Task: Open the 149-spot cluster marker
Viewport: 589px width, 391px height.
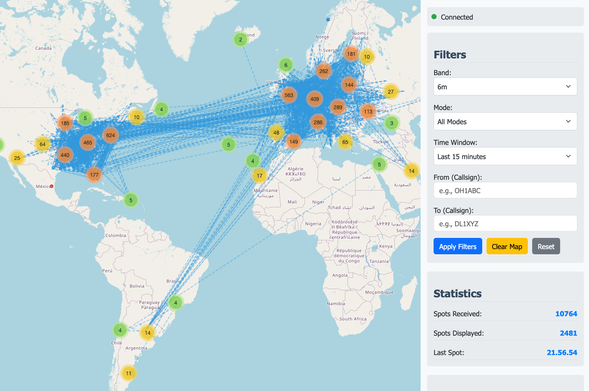Action: click(293, 142)
